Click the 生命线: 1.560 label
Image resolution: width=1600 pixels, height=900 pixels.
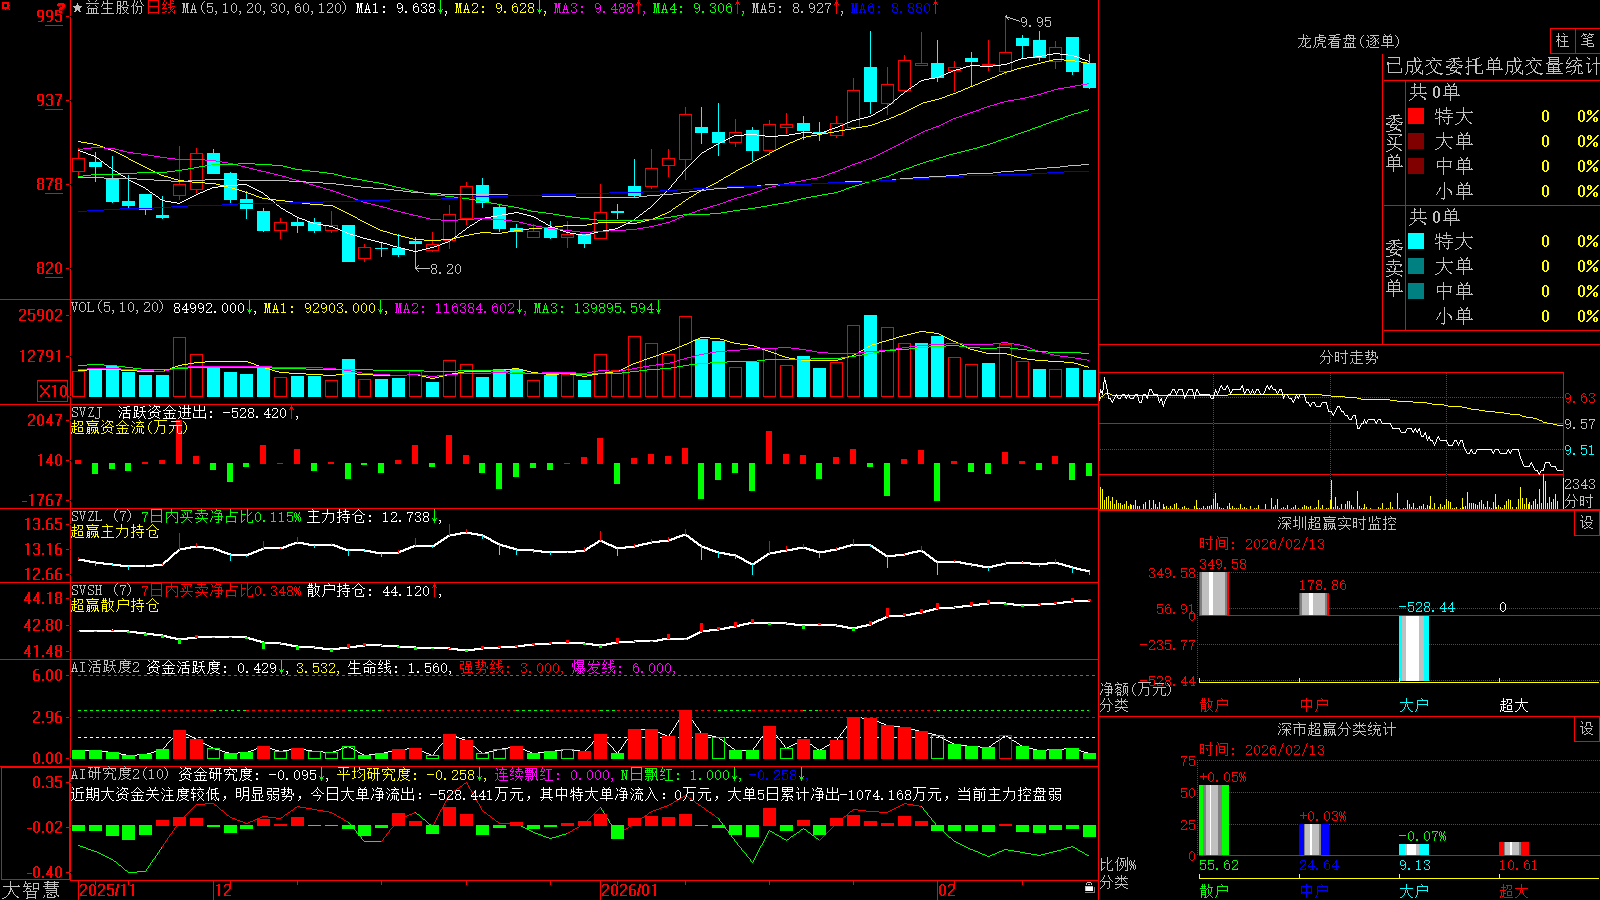398,667
